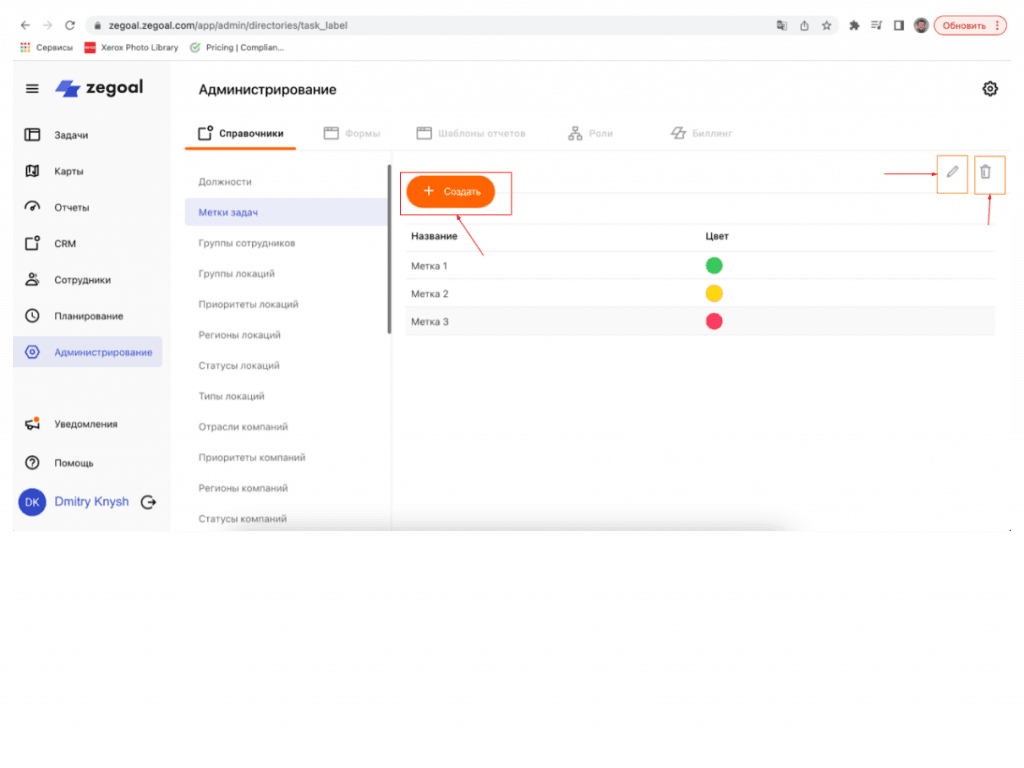The width and height of the screenshot is (1024, 768).
Task: Click the green color dot for Метка 1
Action: click(x=714, y=266)
